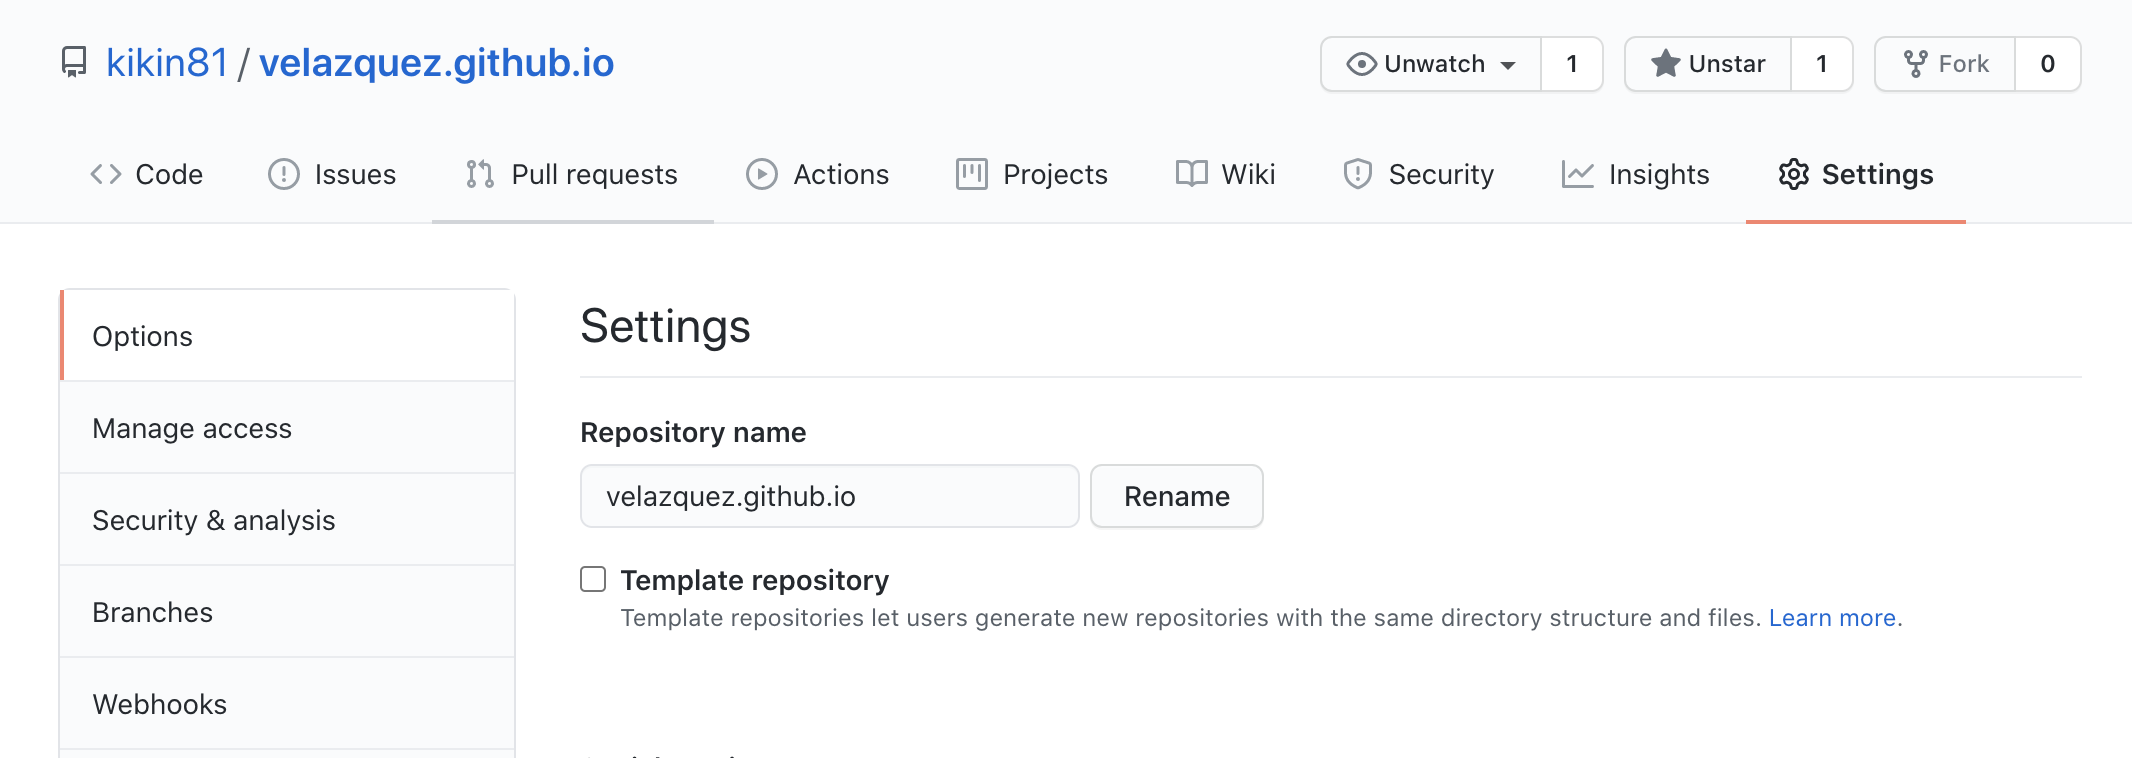View the stargazers count of 1
The image size is (2132, 758).
(x=1822, y=64)
